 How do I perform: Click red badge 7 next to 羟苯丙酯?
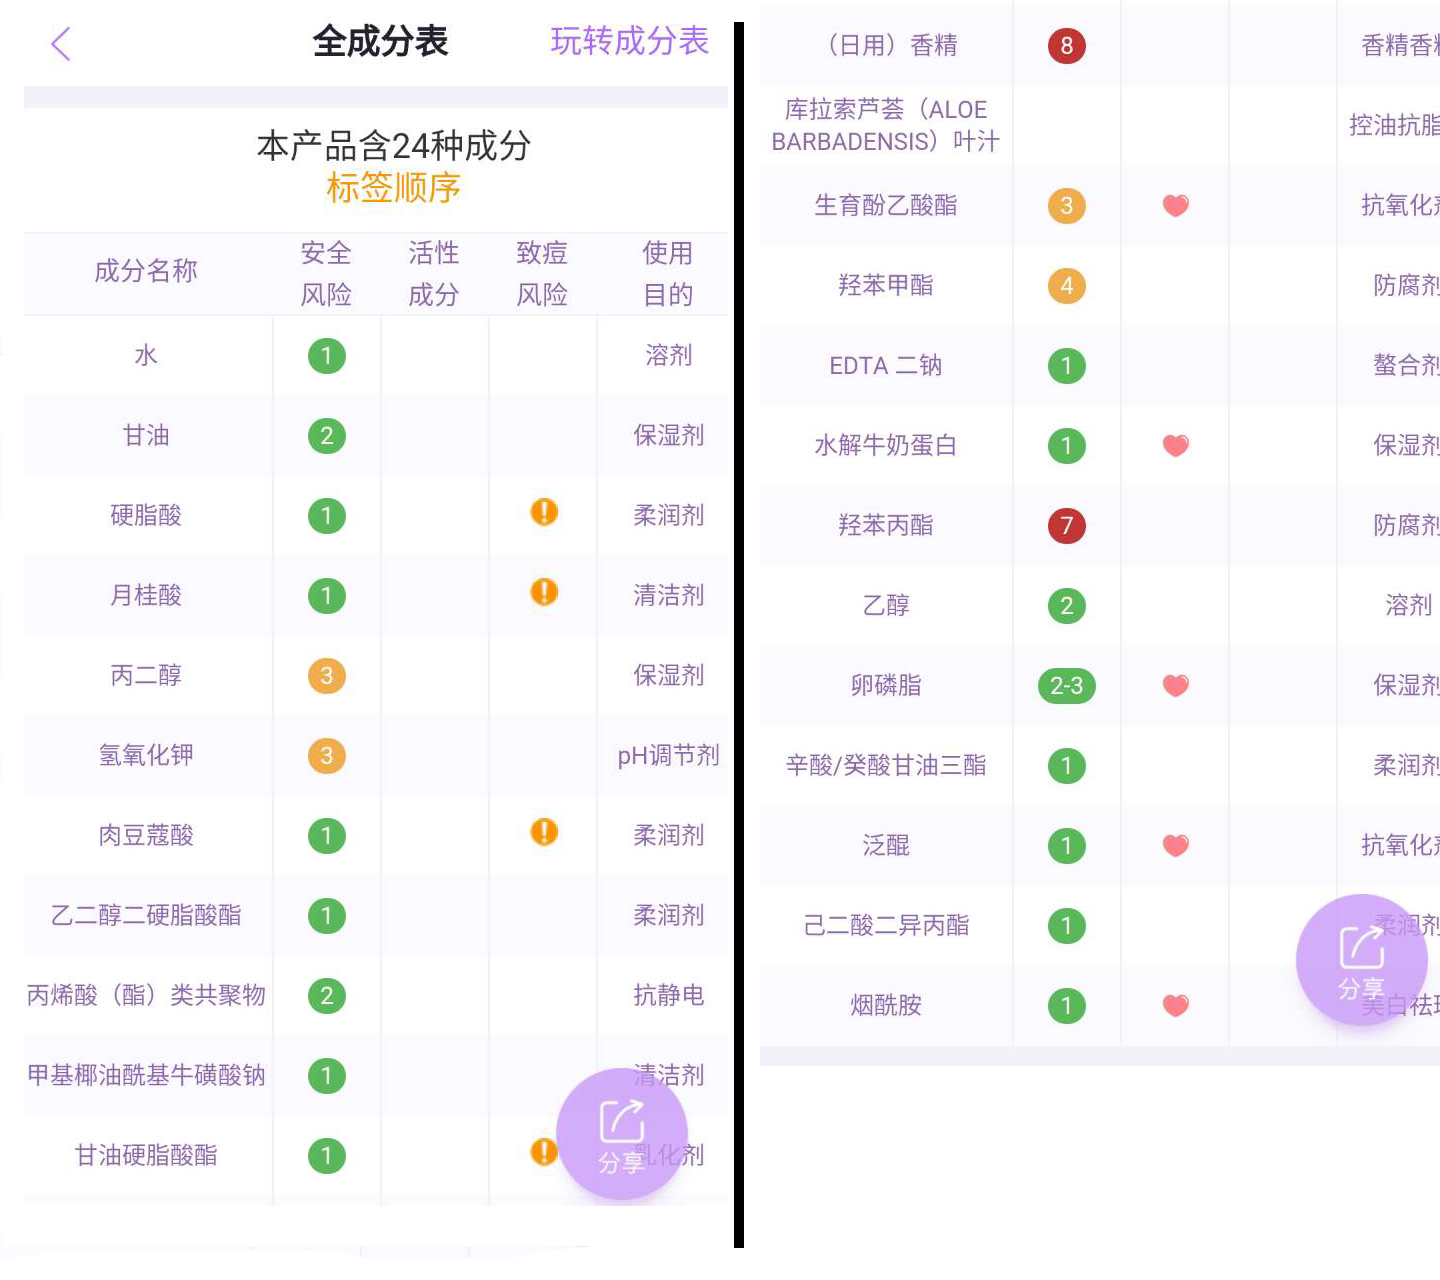1066,525
